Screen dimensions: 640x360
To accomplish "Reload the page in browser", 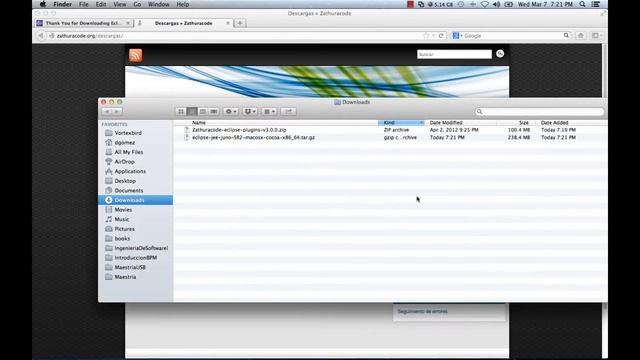I will [441, 36].
